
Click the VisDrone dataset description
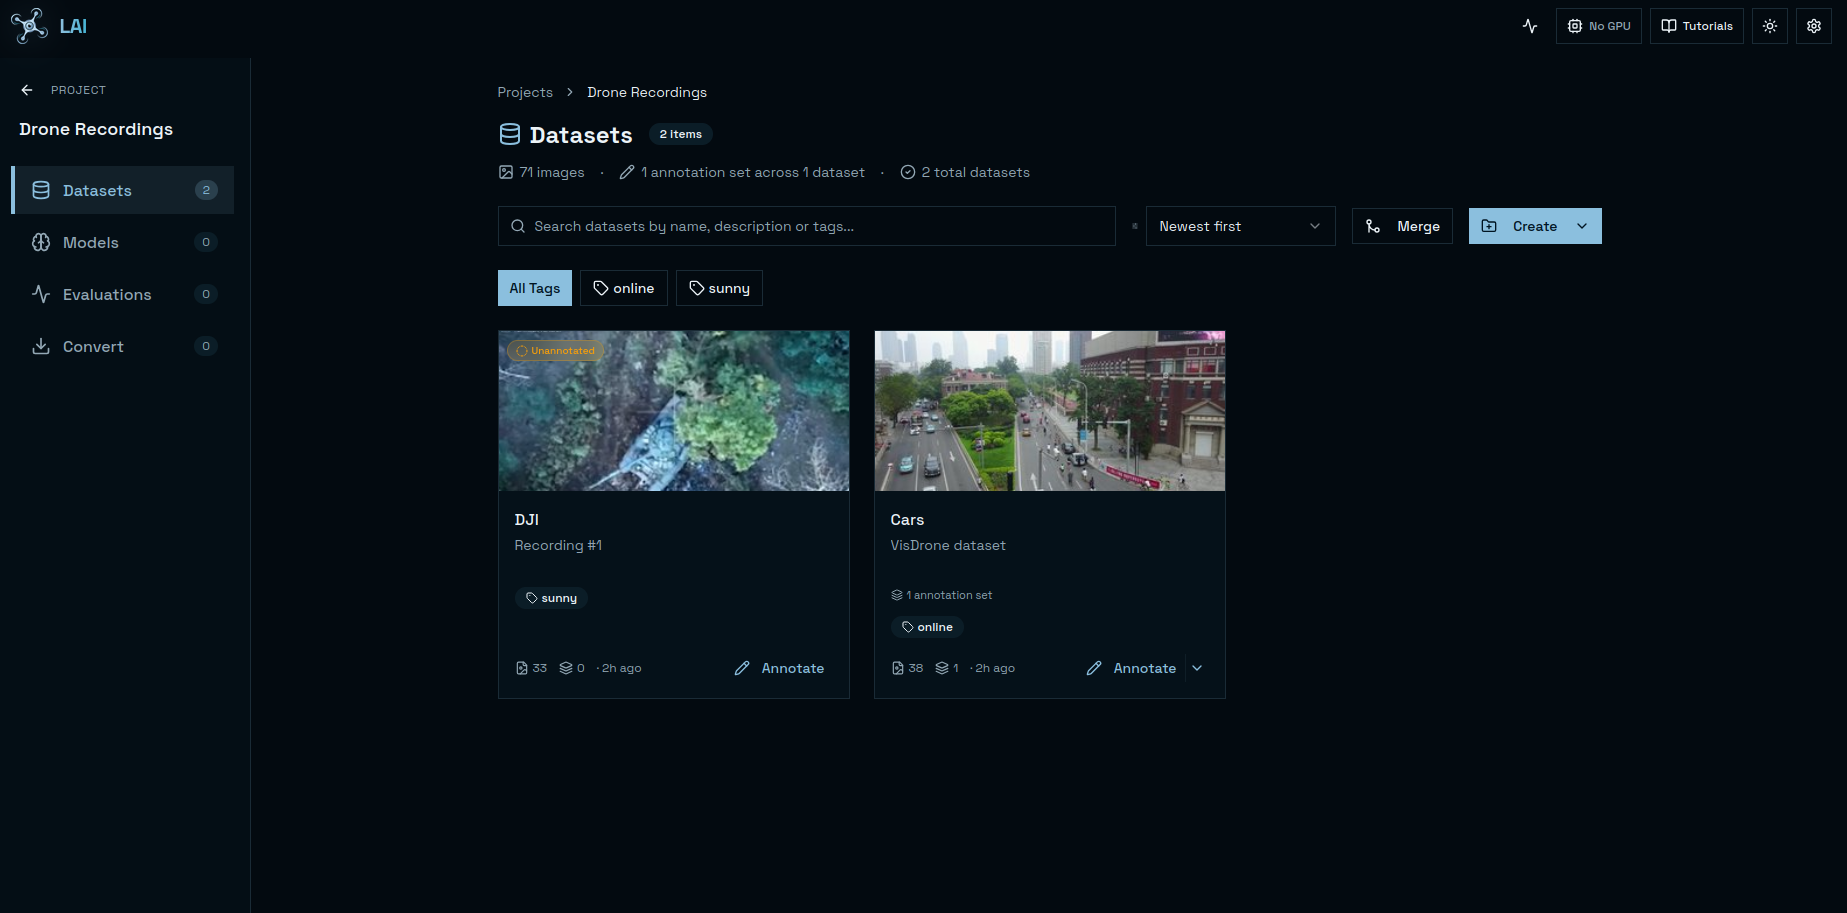point(948,545)
